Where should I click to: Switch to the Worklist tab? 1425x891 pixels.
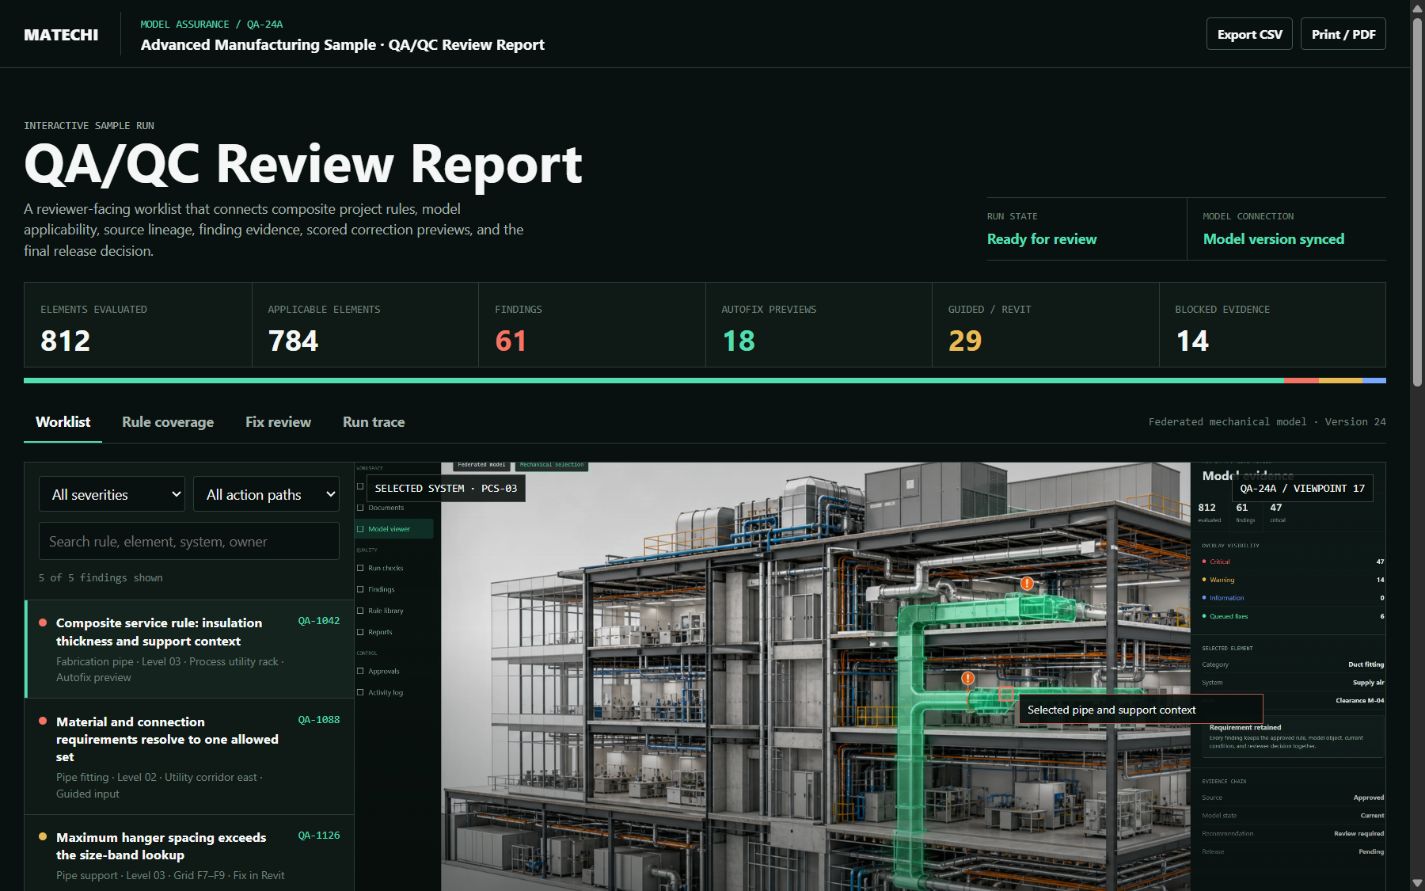pyautogui.click(x=63, y=422)
